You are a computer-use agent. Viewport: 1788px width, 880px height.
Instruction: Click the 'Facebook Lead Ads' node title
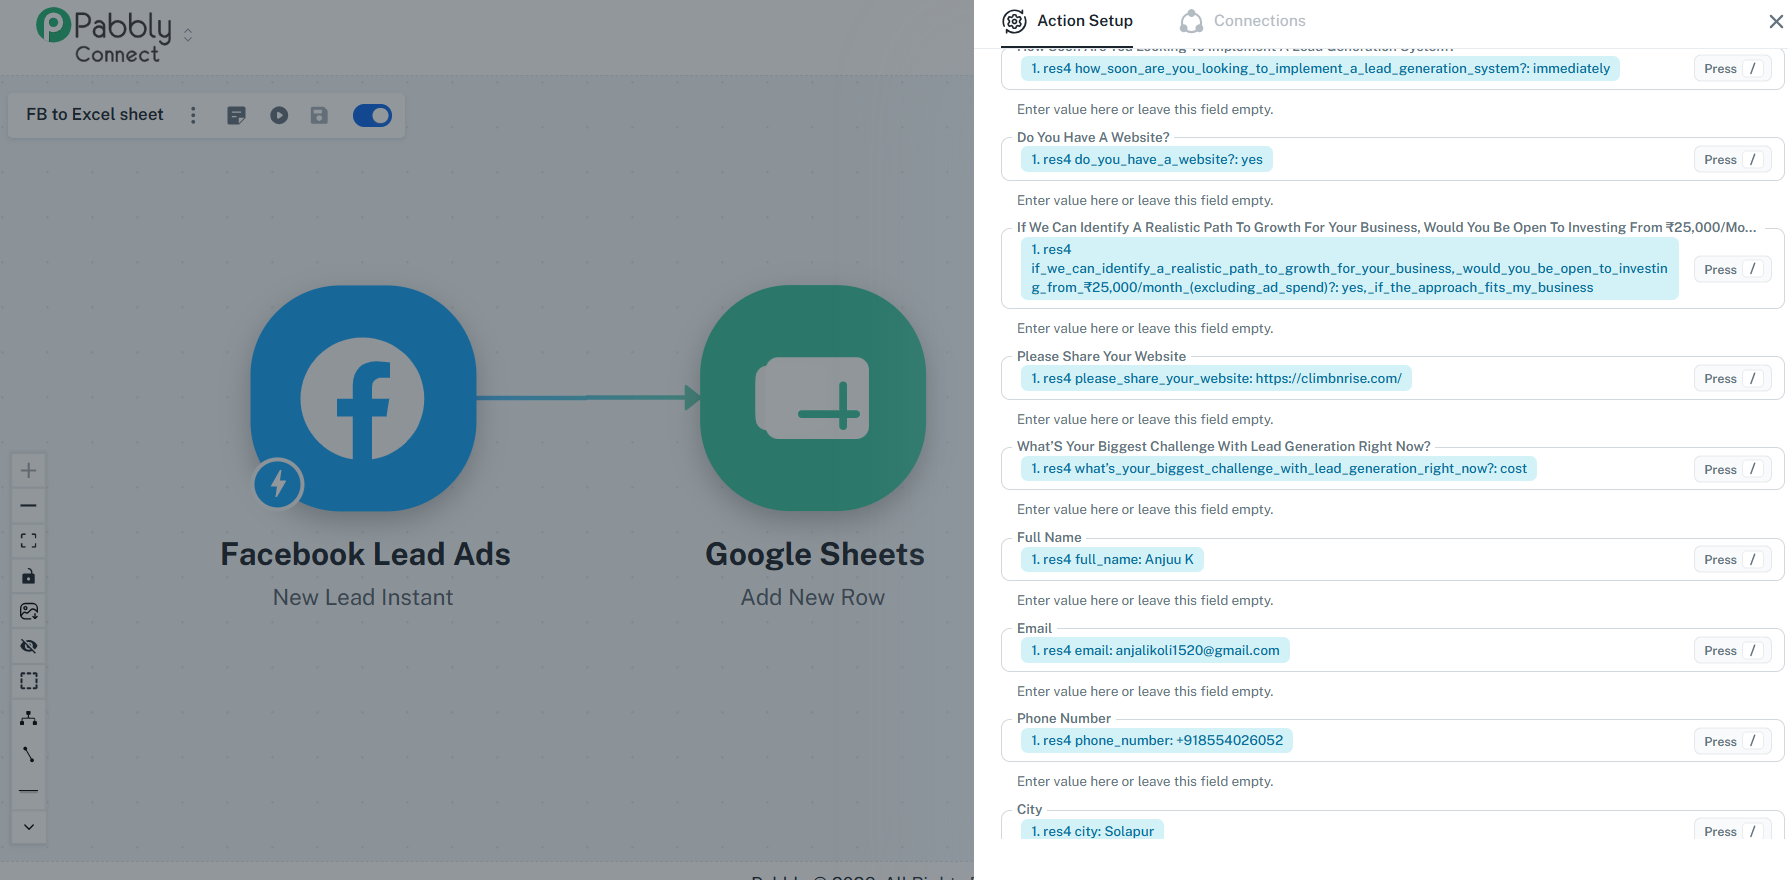[365, 554]
